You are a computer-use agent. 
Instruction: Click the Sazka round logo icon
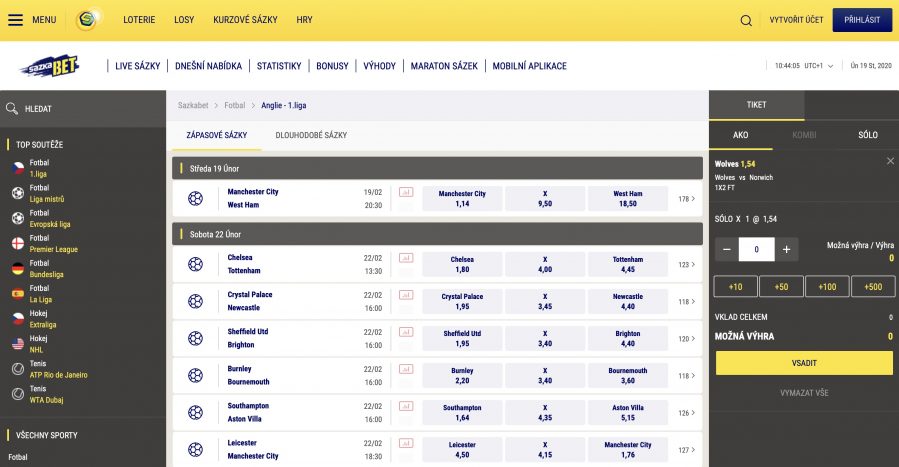click(x=89, y=20)
